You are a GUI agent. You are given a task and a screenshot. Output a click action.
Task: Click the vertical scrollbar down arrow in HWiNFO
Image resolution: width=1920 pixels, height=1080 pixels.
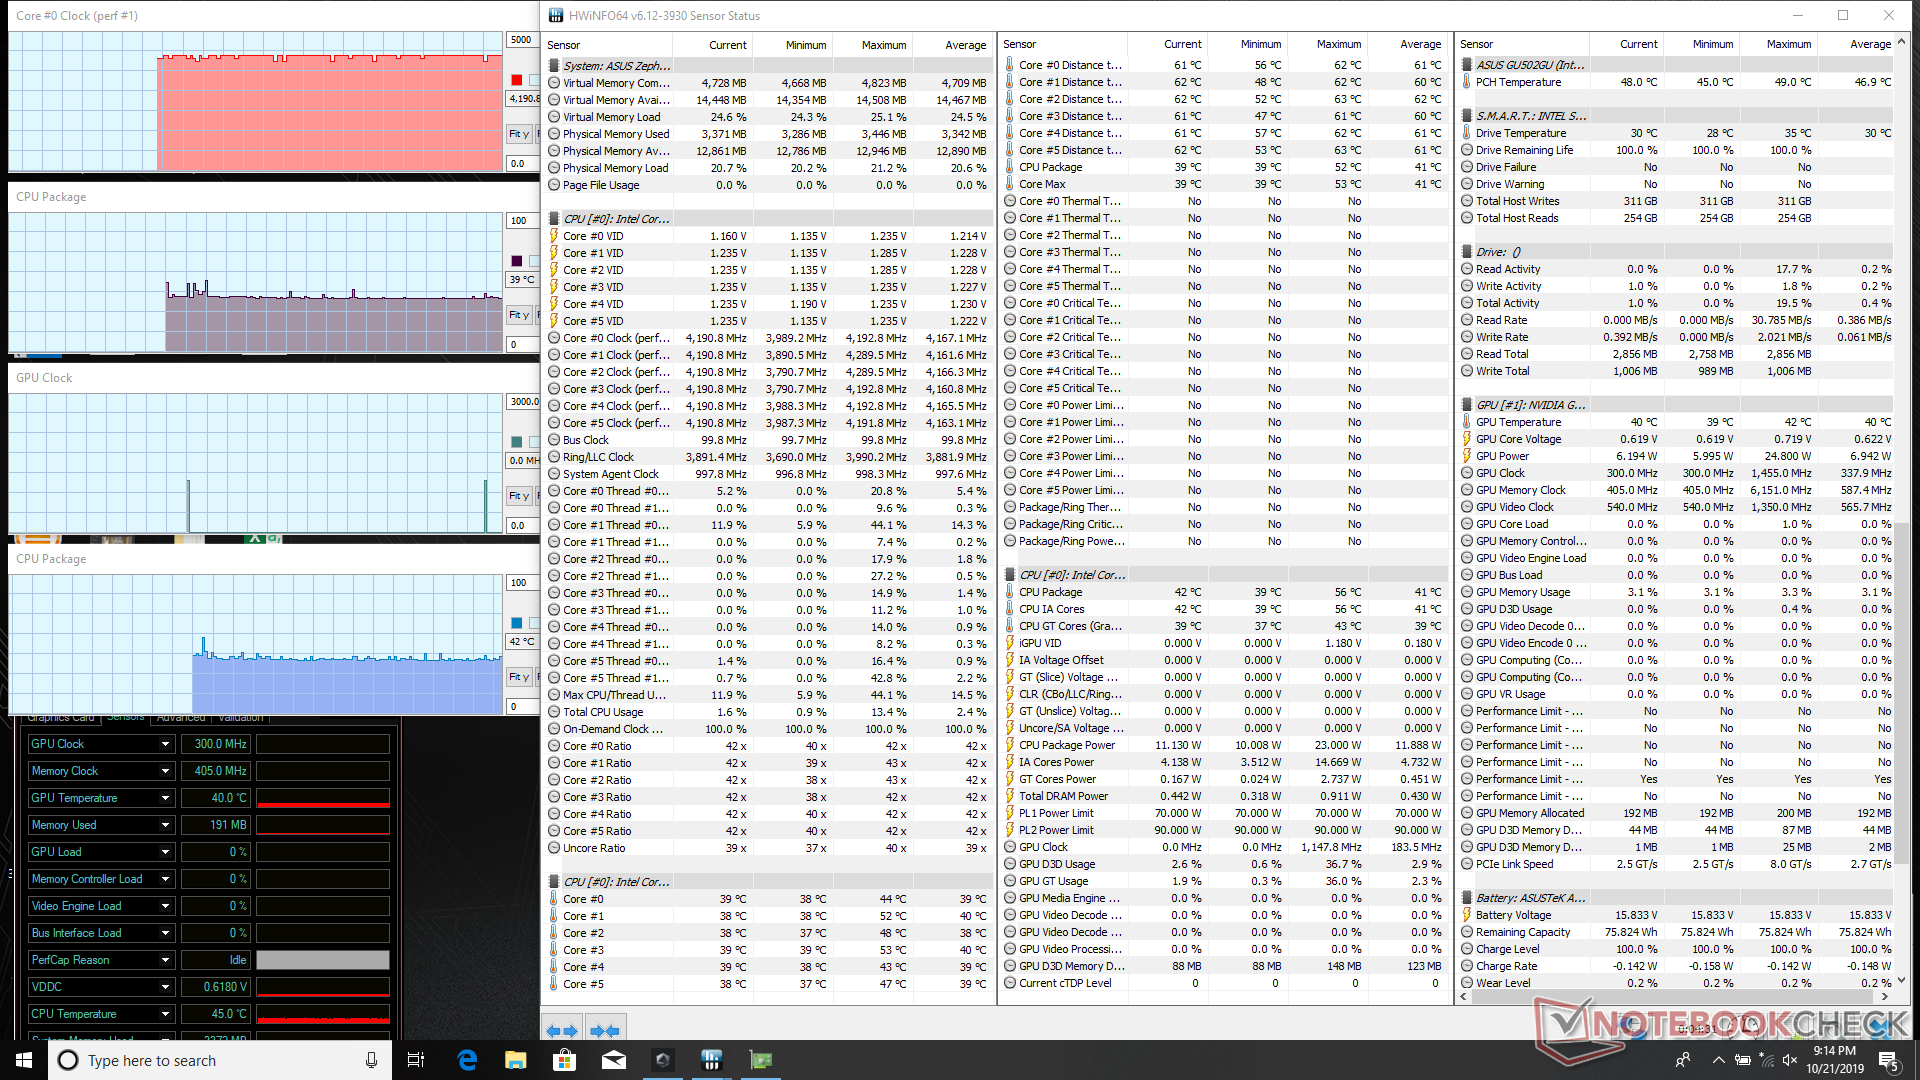point(1902,981)
